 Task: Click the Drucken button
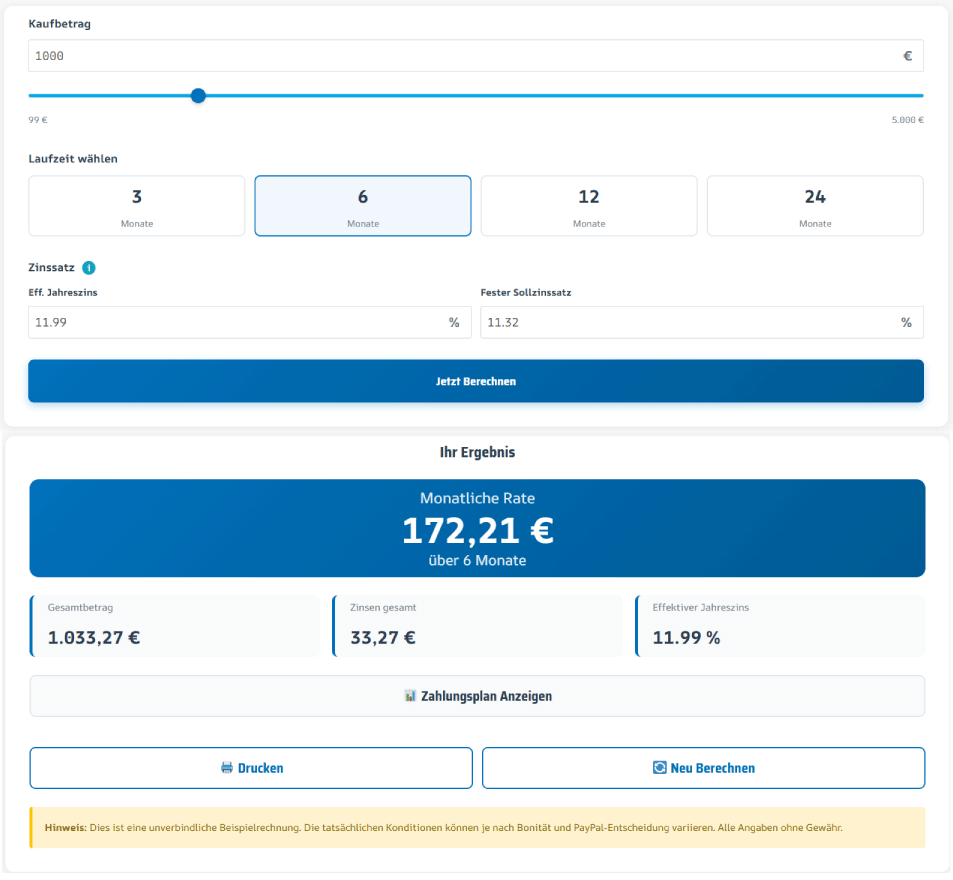251,768
